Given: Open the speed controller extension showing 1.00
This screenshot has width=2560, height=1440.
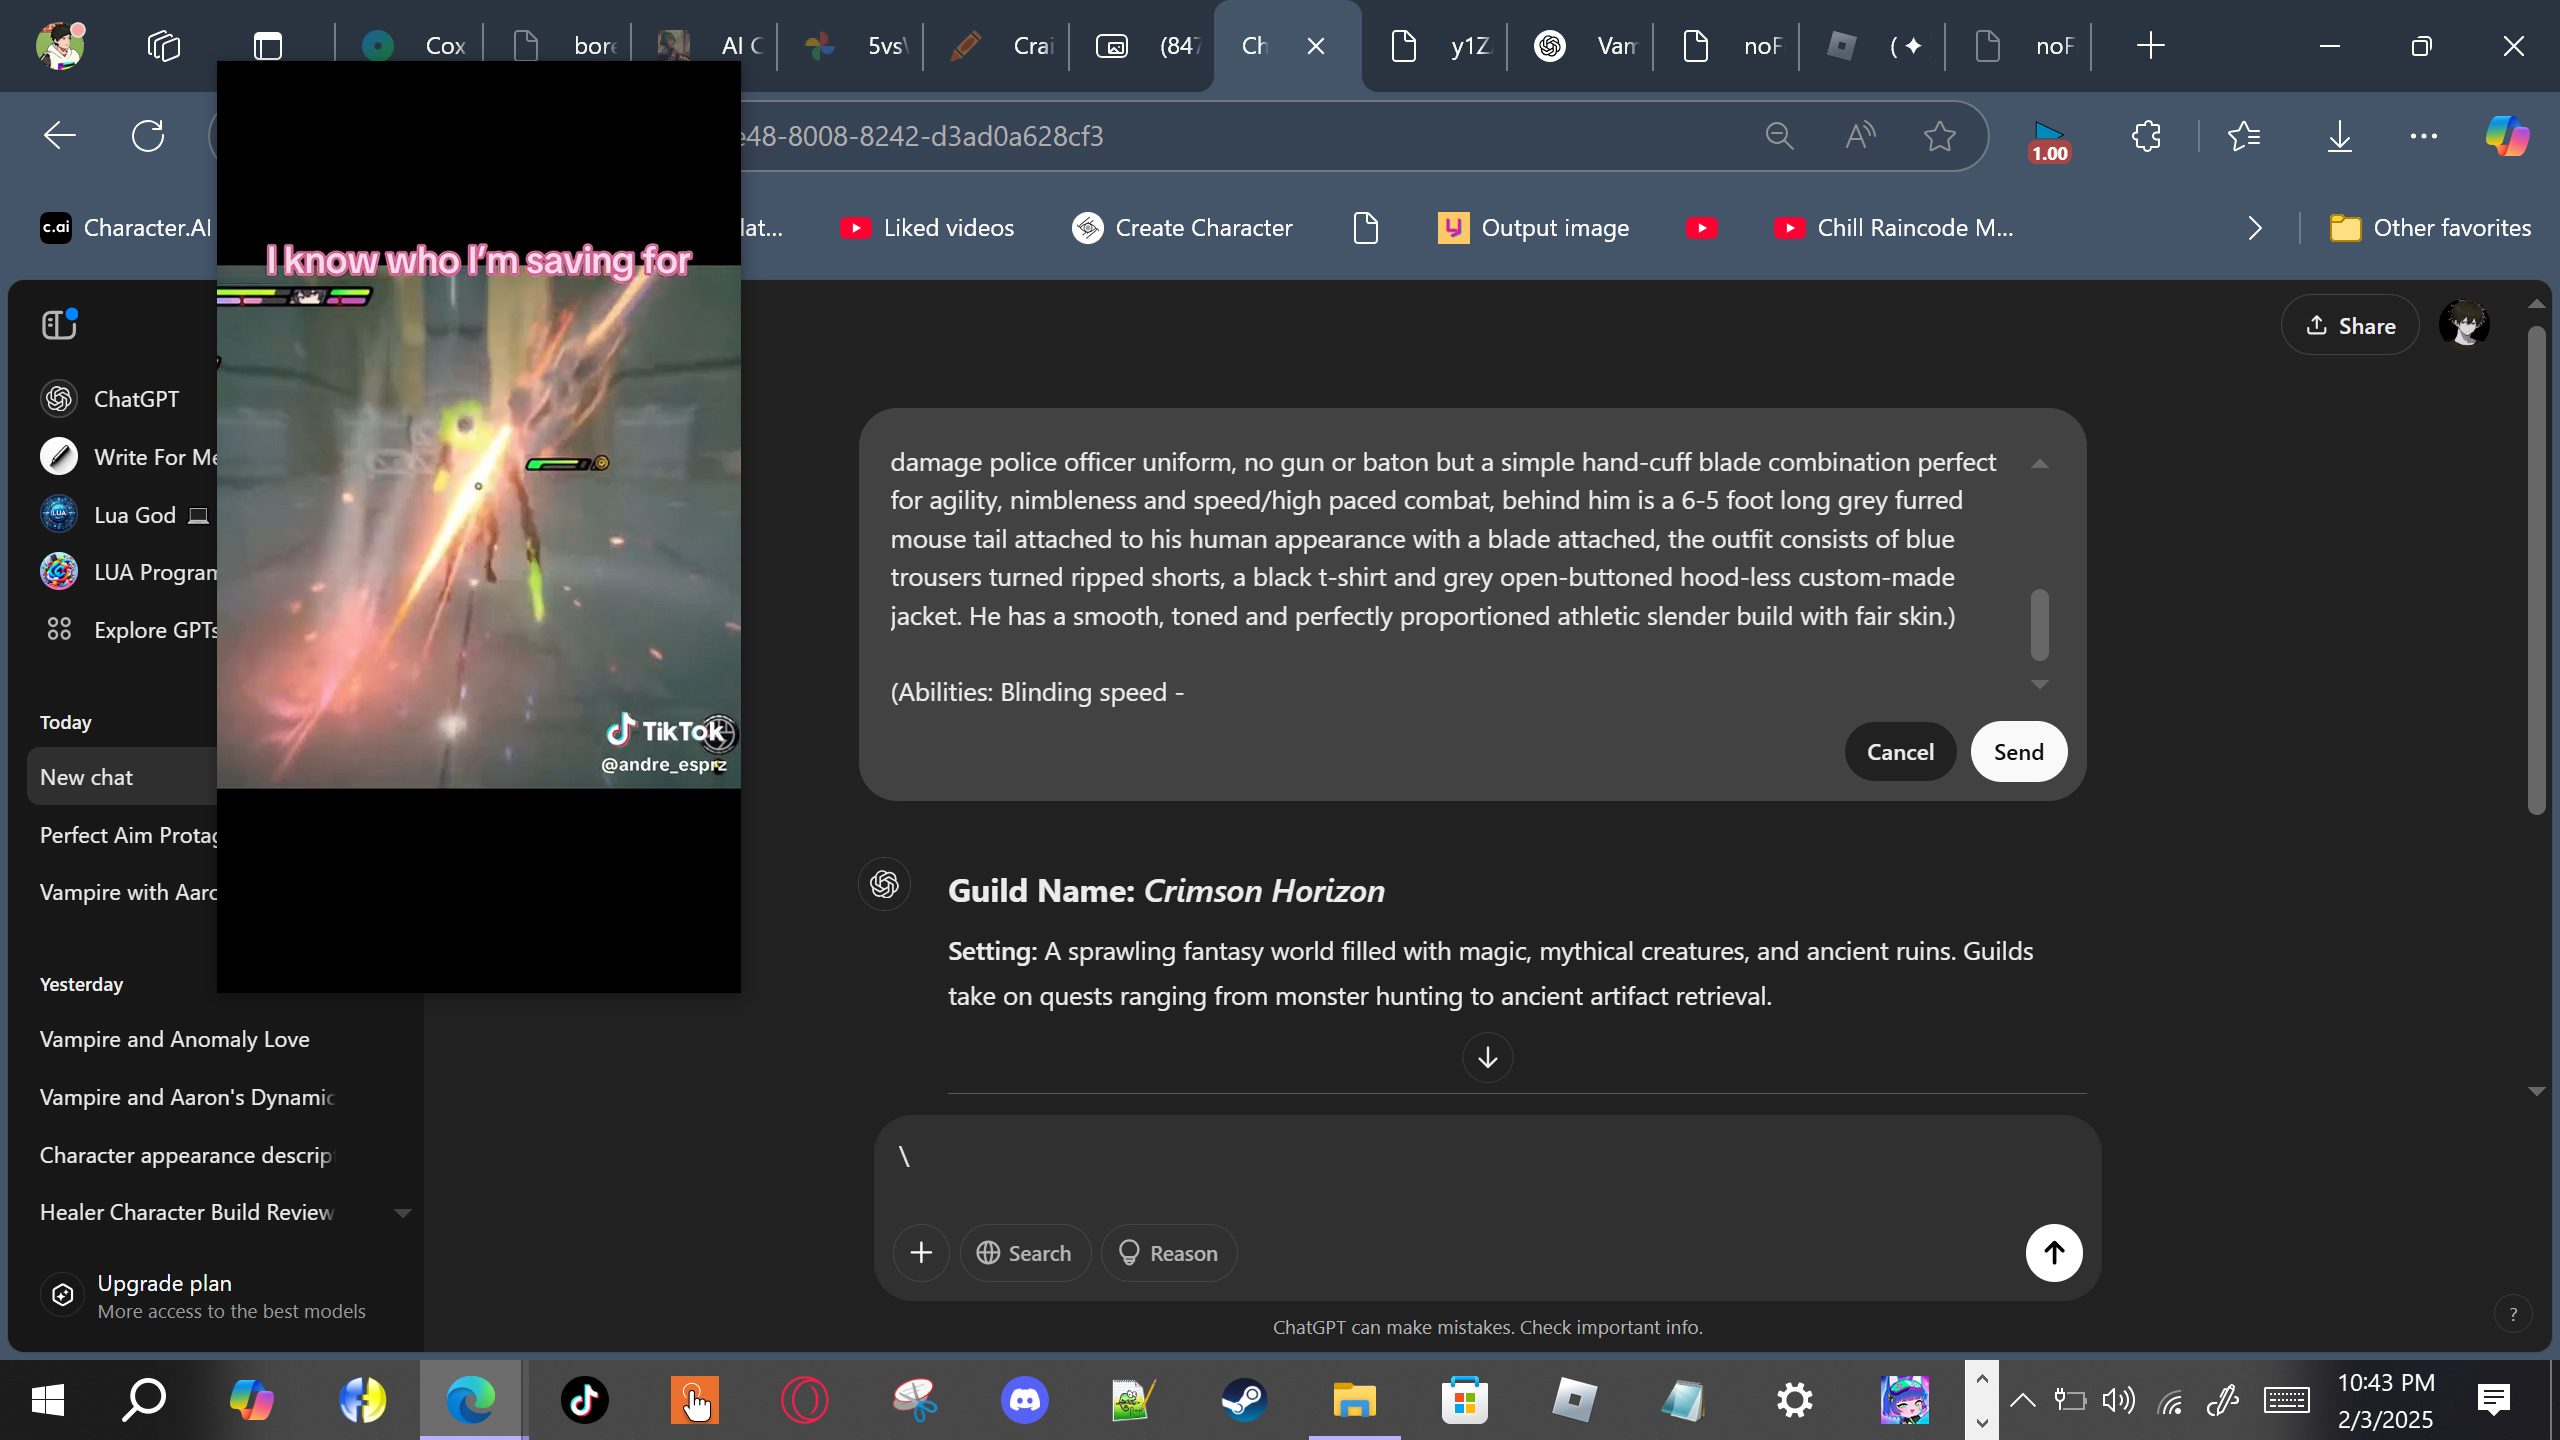Looking at the screenshot, I should 2049,141.
